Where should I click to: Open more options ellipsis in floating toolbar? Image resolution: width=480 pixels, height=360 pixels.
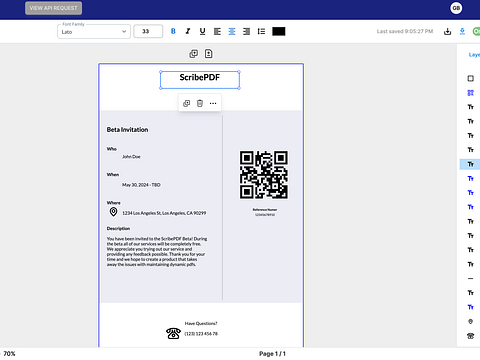tap(213, 103)
